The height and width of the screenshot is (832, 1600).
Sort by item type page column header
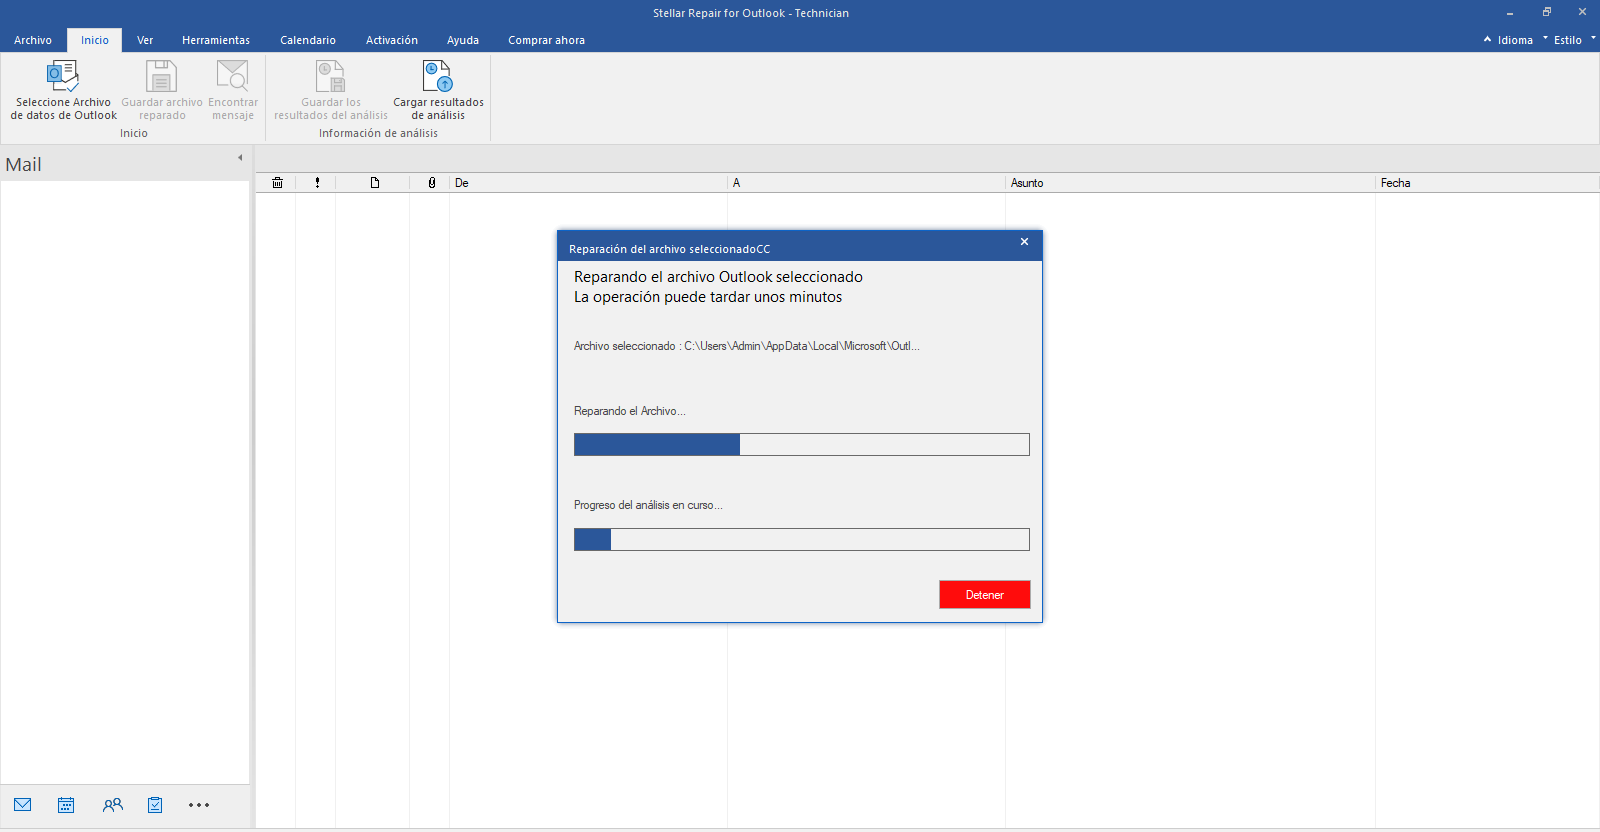[x=374, y=183]
